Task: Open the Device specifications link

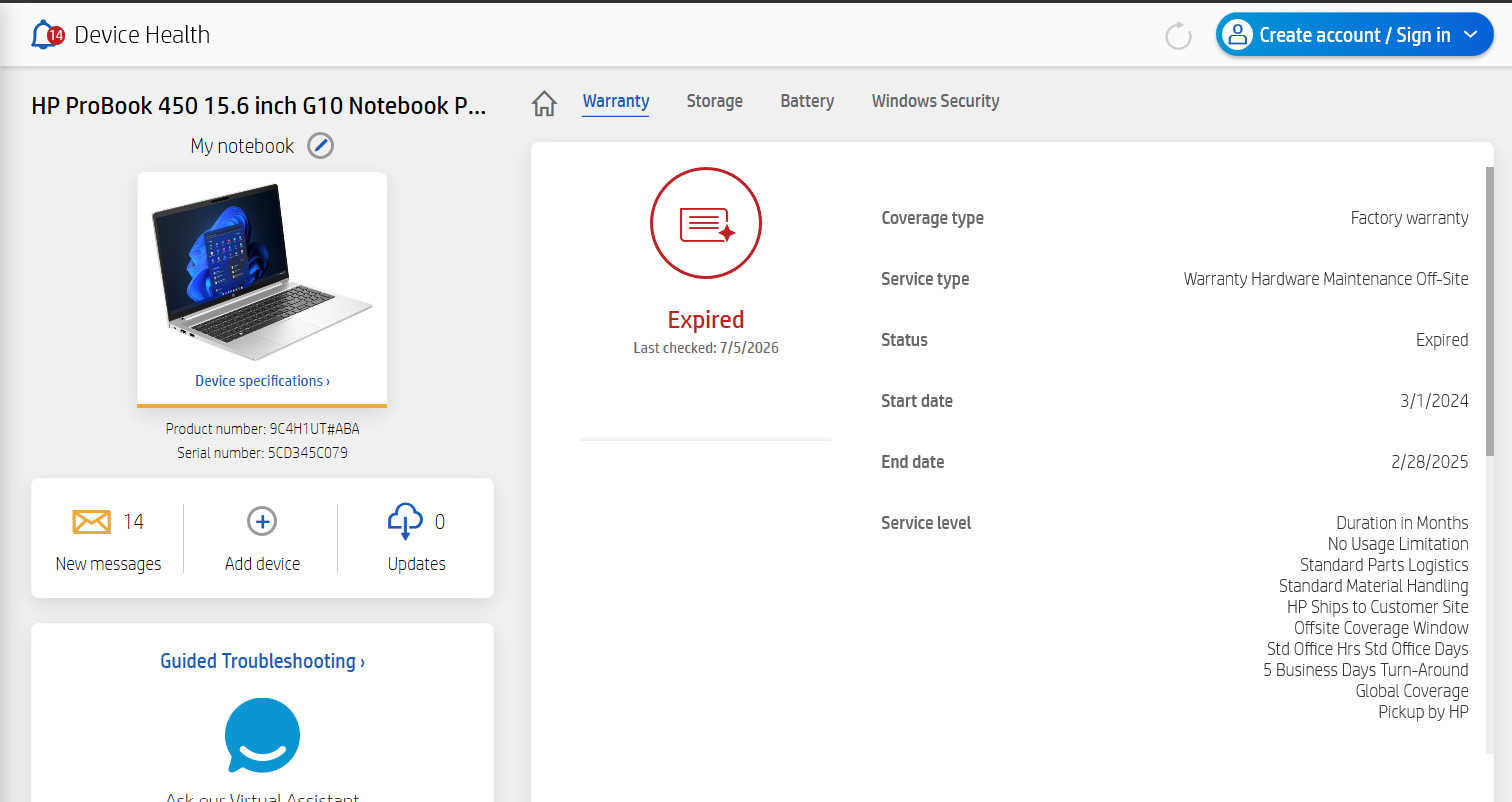Action: 262,381
